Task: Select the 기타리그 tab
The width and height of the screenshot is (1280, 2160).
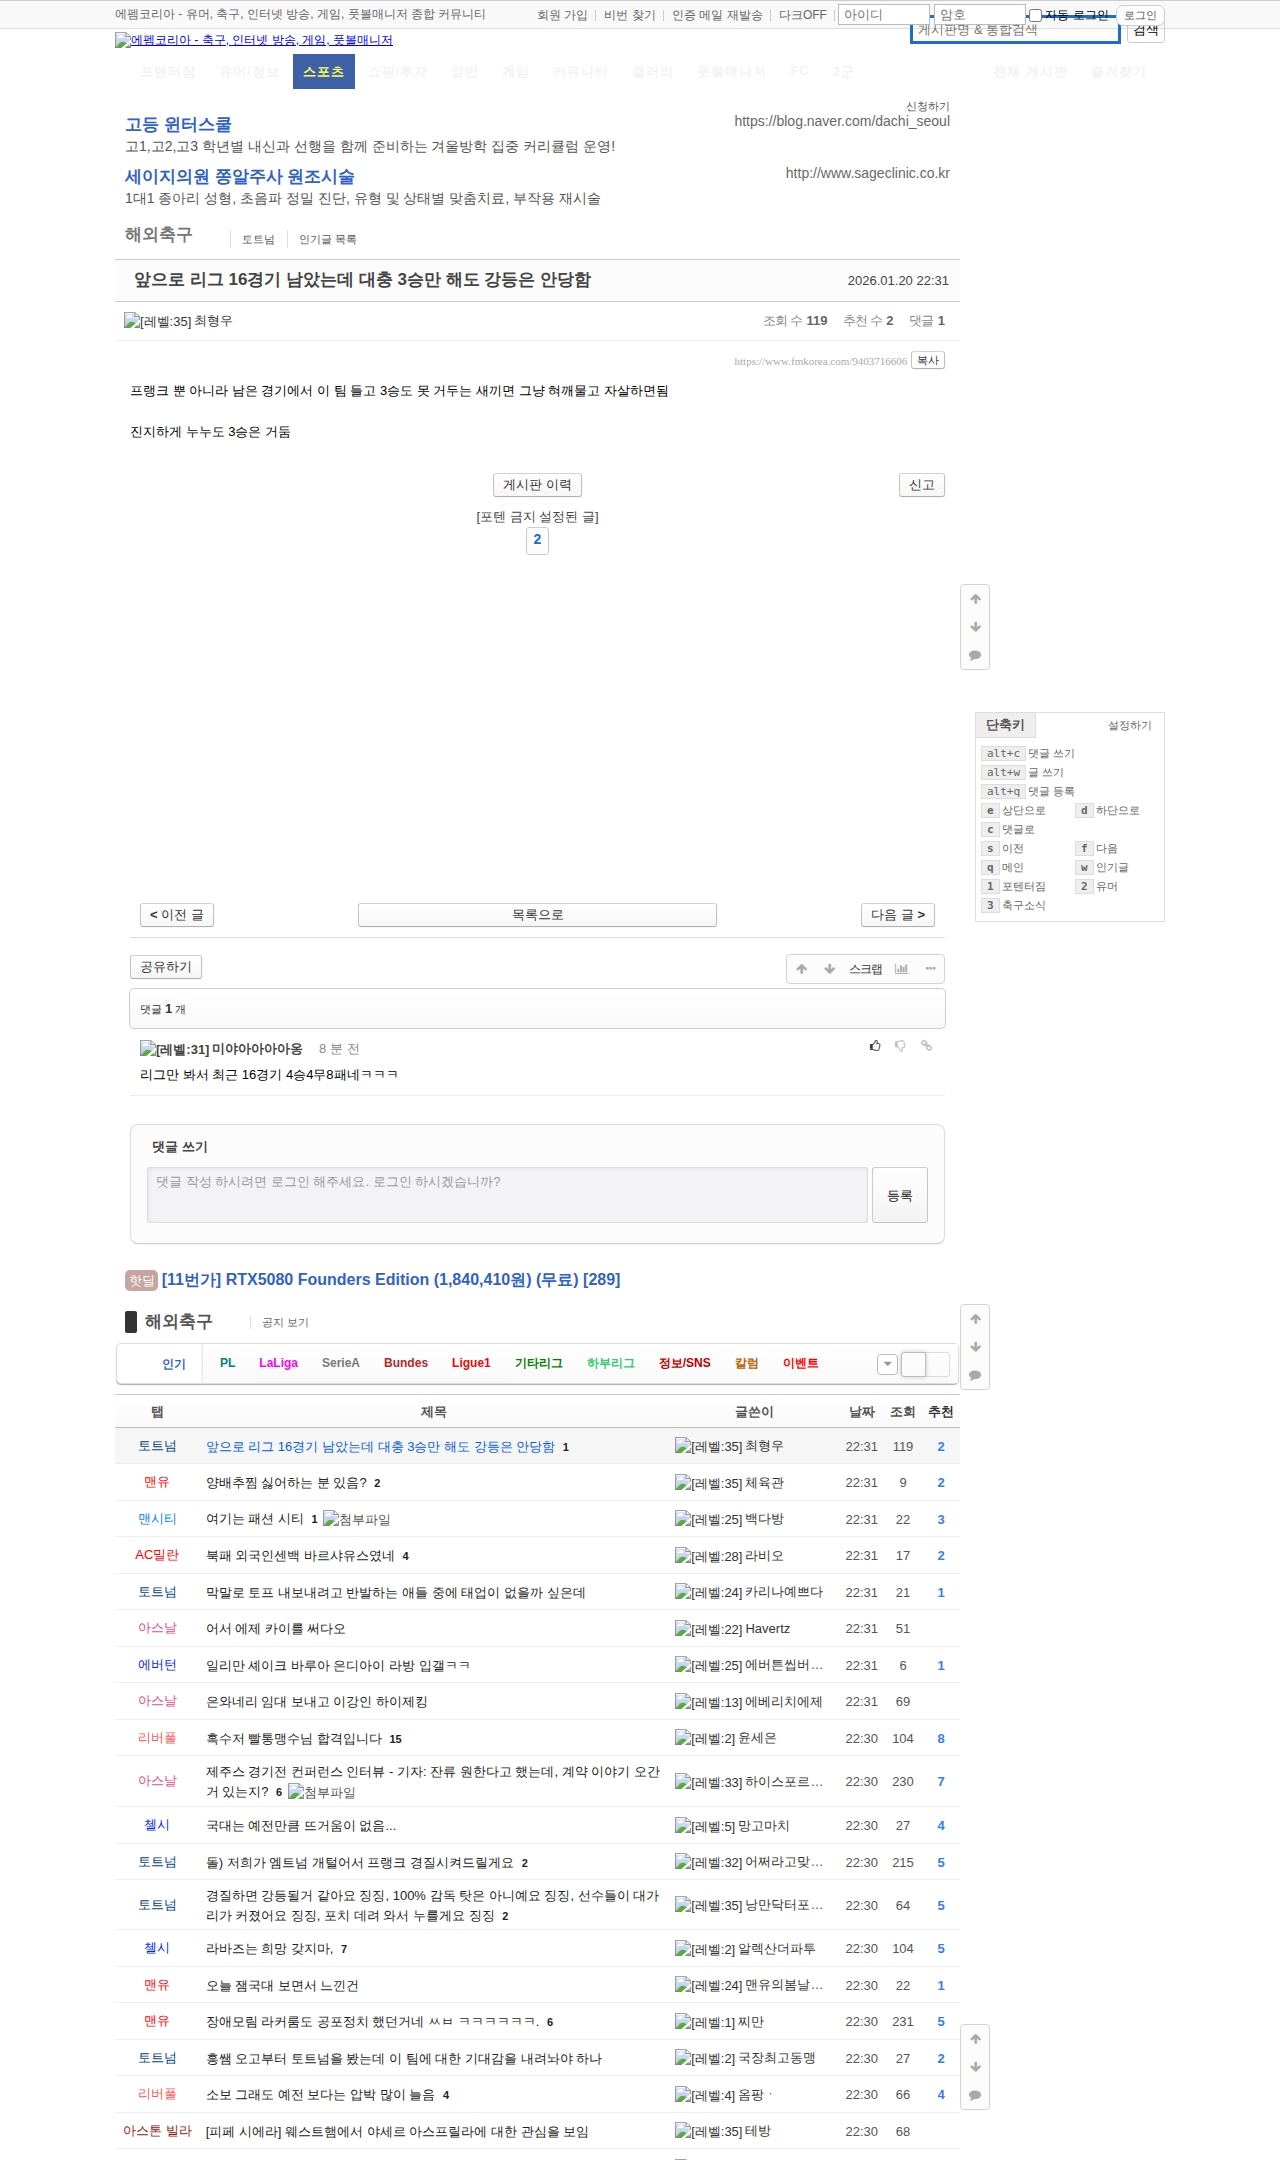Action: pos(539,1363)
